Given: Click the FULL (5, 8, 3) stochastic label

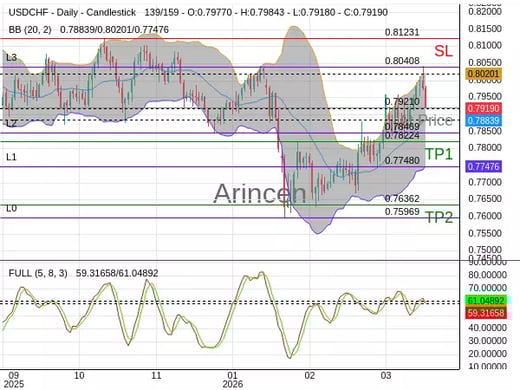Looking at the screenshot, I should coord(38,273).
